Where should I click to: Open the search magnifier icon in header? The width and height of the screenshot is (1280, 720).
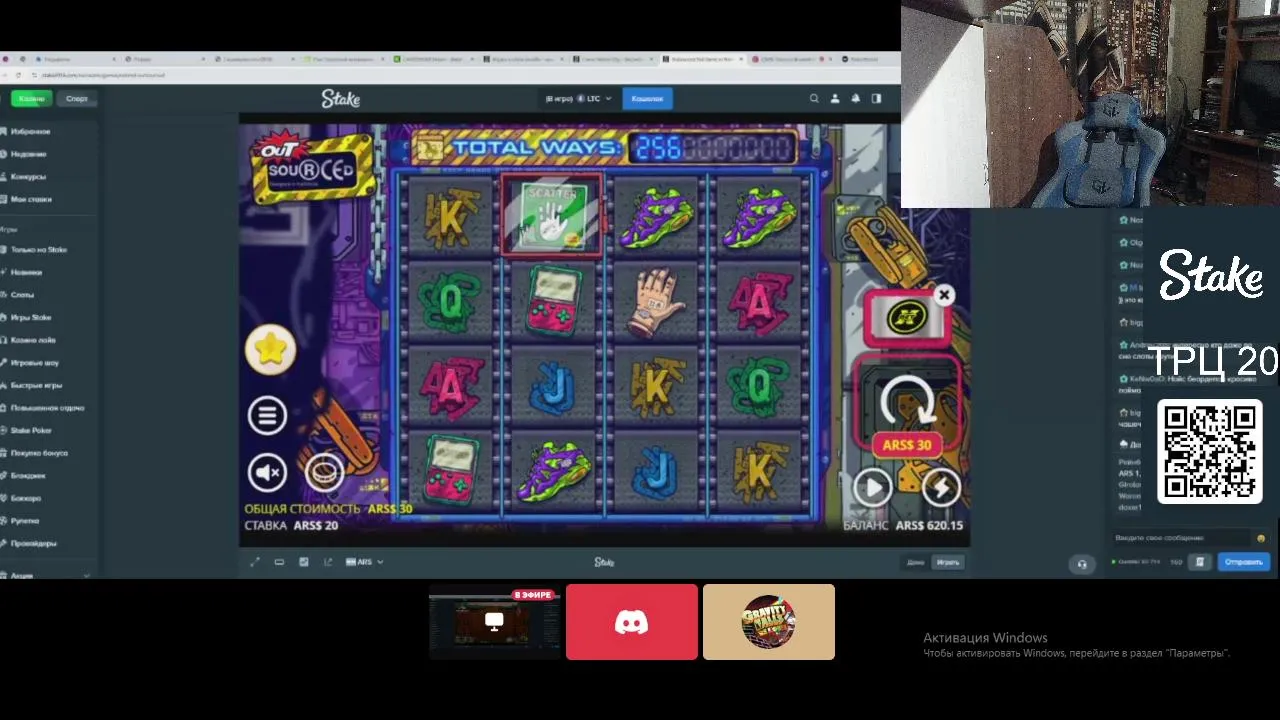point(814,99)
